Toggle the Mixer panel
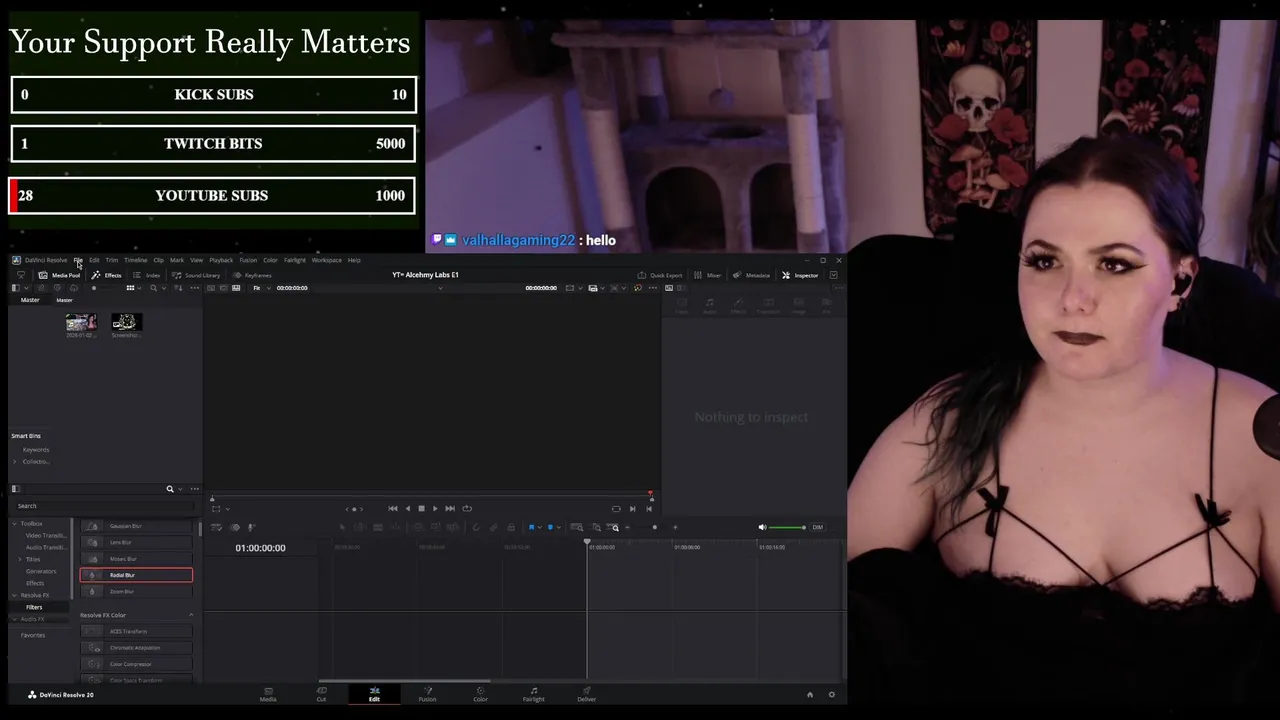 (x=708, y=275)
